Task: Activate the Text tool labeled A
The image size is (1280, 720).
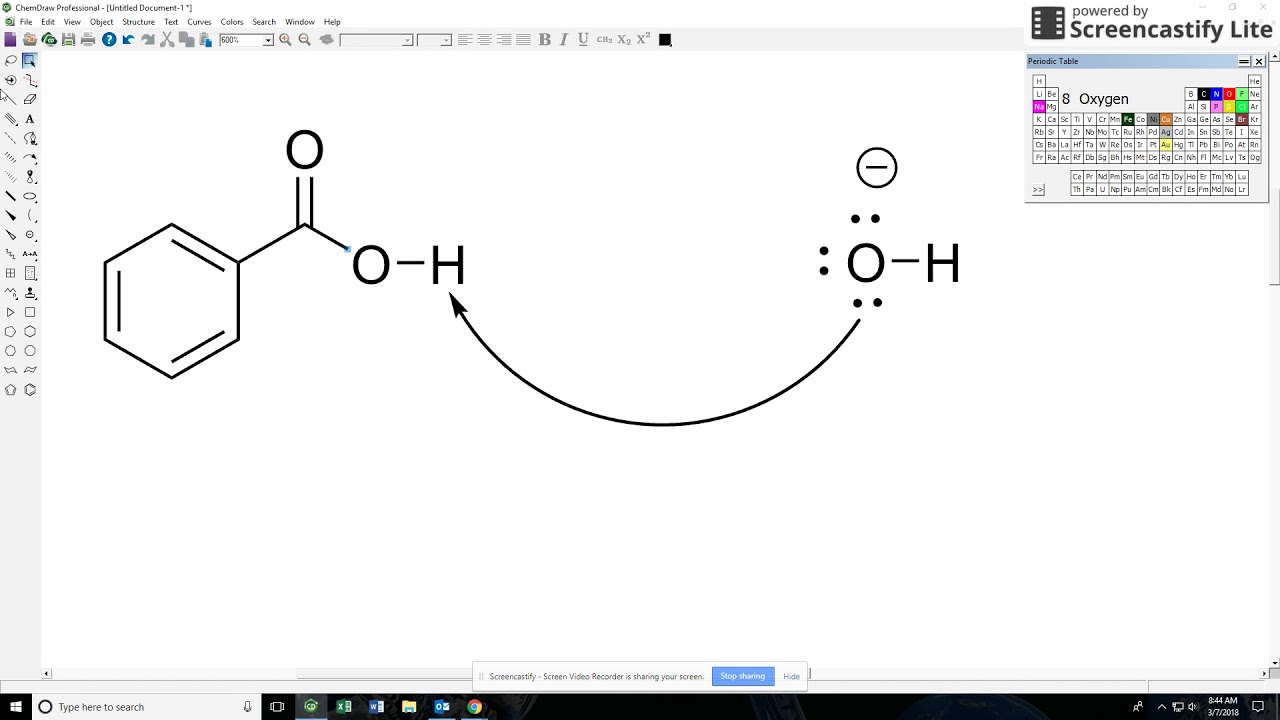Action: tap(30, 118)
